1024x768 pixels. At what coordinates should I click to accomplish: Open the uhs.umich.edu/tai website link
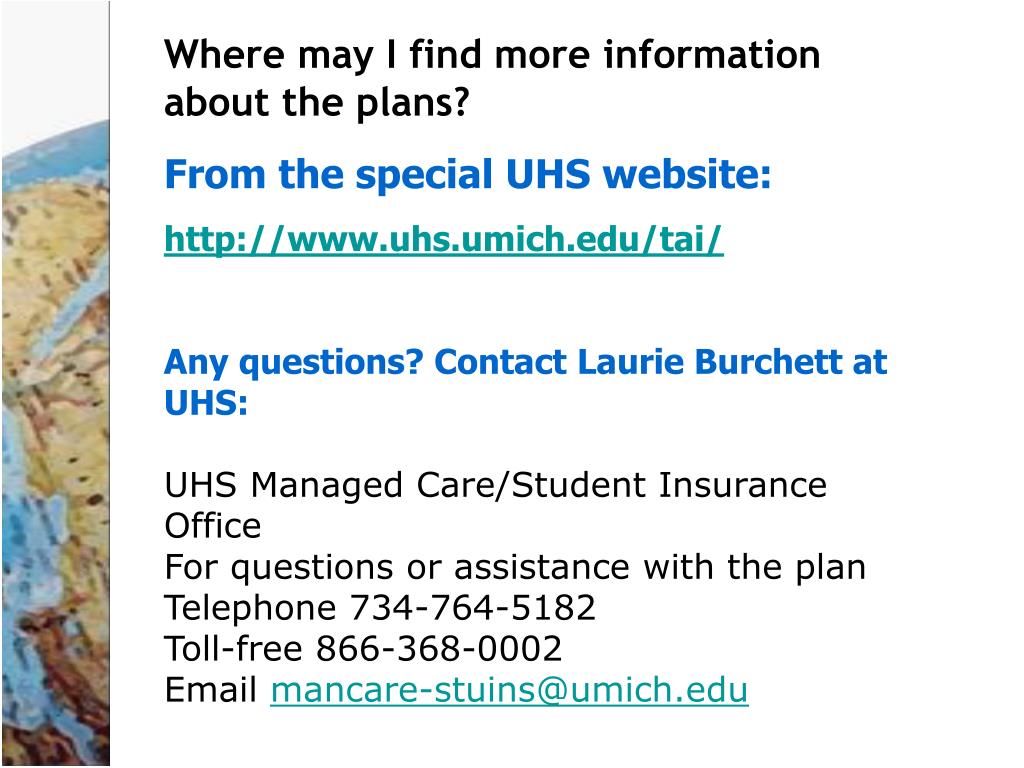pos(443,240)
